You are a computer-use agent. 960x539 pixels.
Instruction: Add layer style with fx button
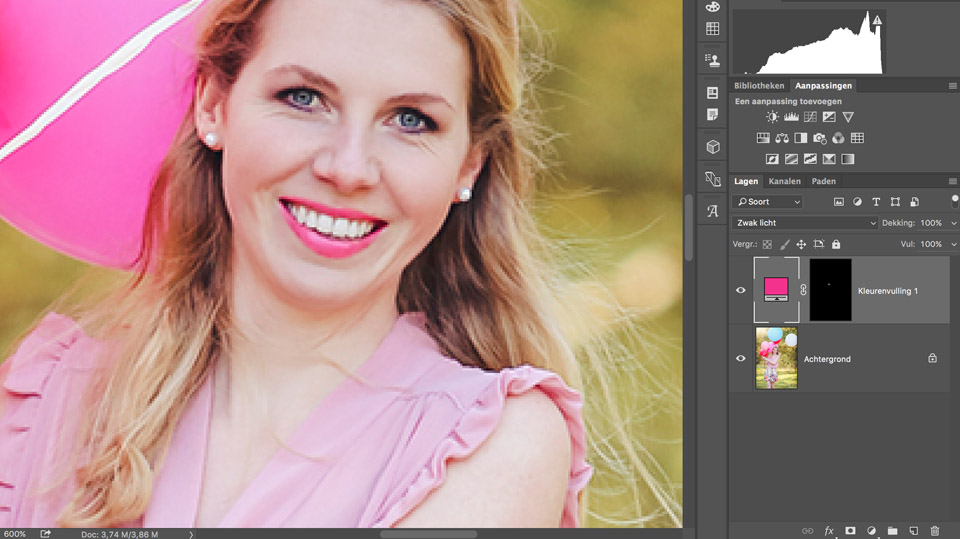point(829,531)
